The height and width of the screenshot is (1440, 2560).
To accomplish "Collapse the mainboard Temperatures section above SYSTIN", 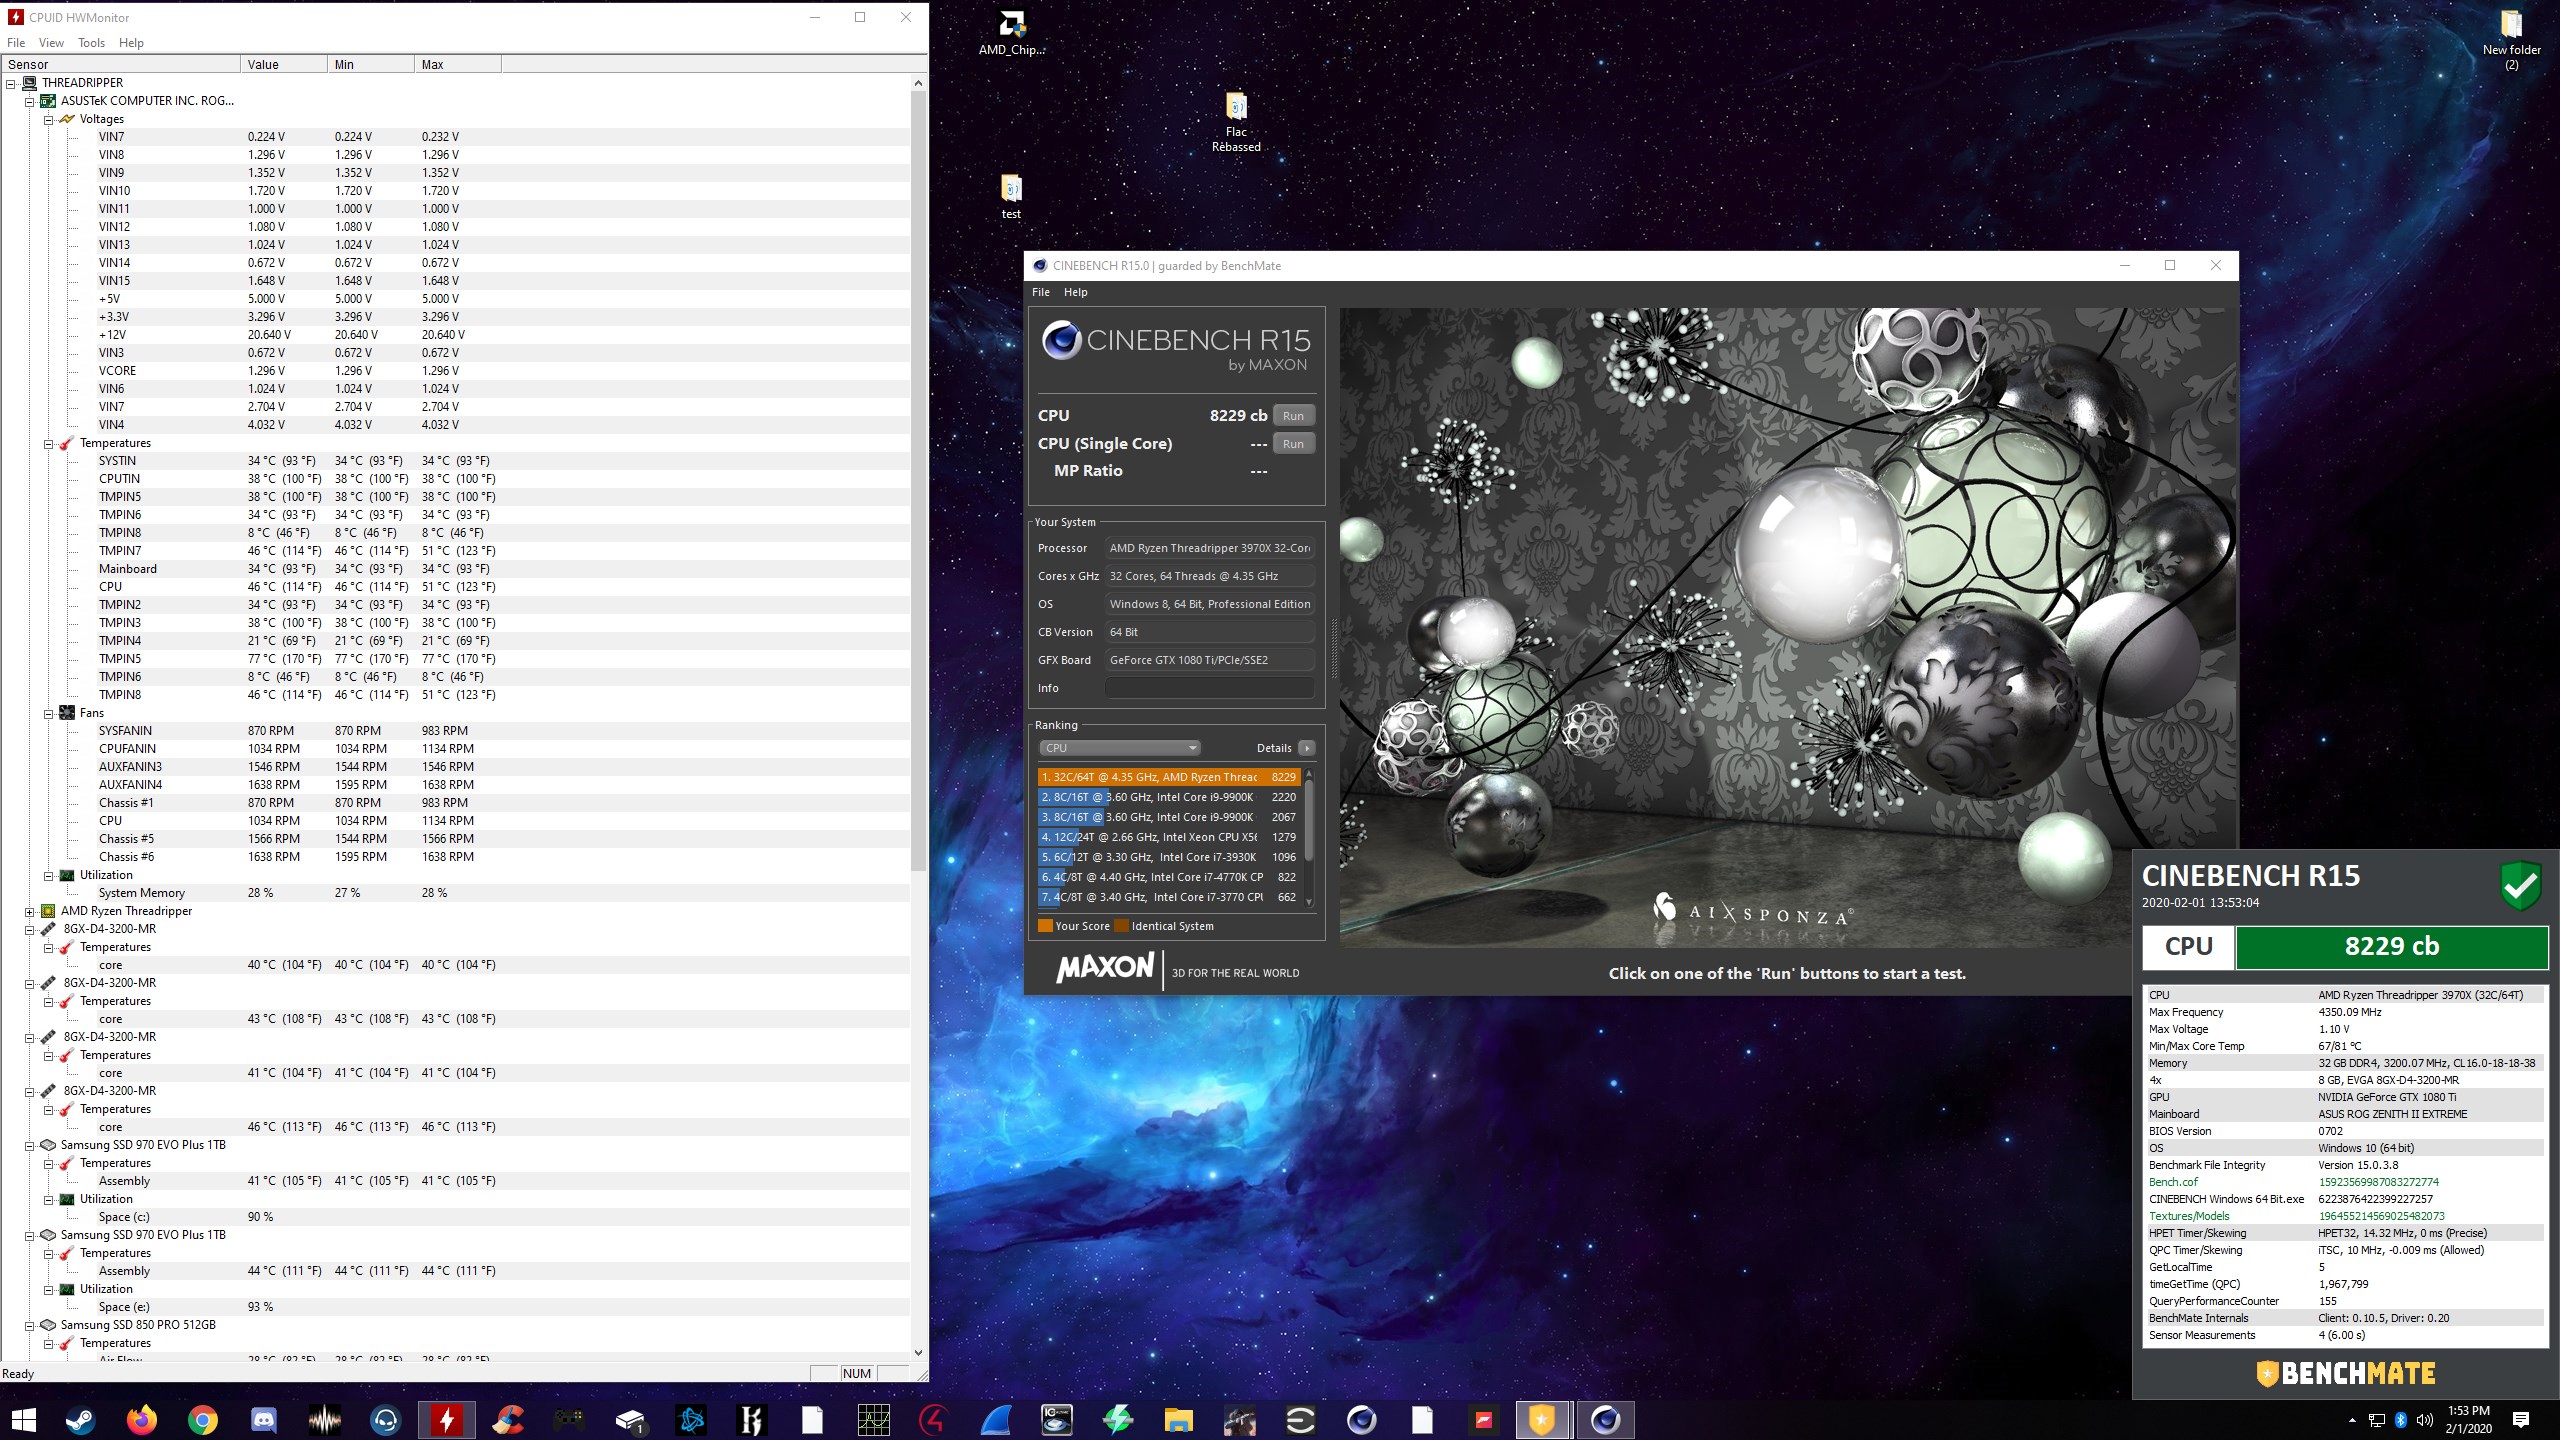I will (x=48, y=443).
